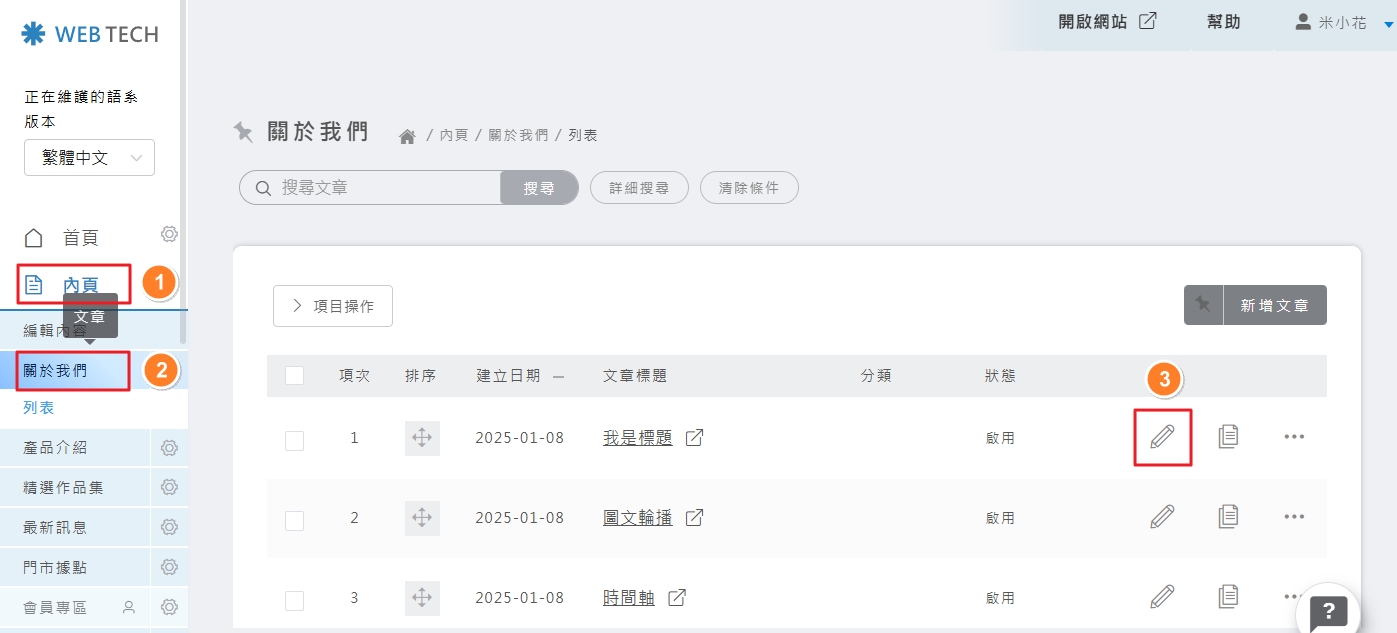
Task: Tick the checkbox for row 1 我是標題
Action: tap(294, 440)
